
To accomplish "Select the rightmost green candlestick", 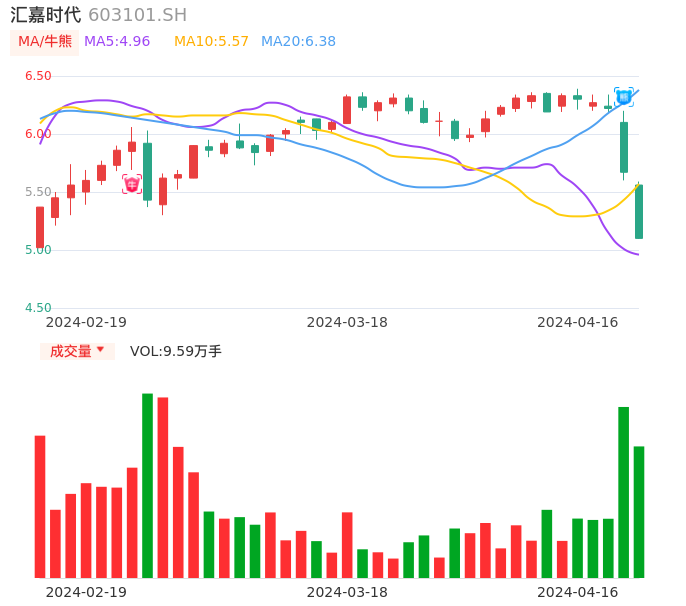I will pyautogui.click(x=639, y=211).
